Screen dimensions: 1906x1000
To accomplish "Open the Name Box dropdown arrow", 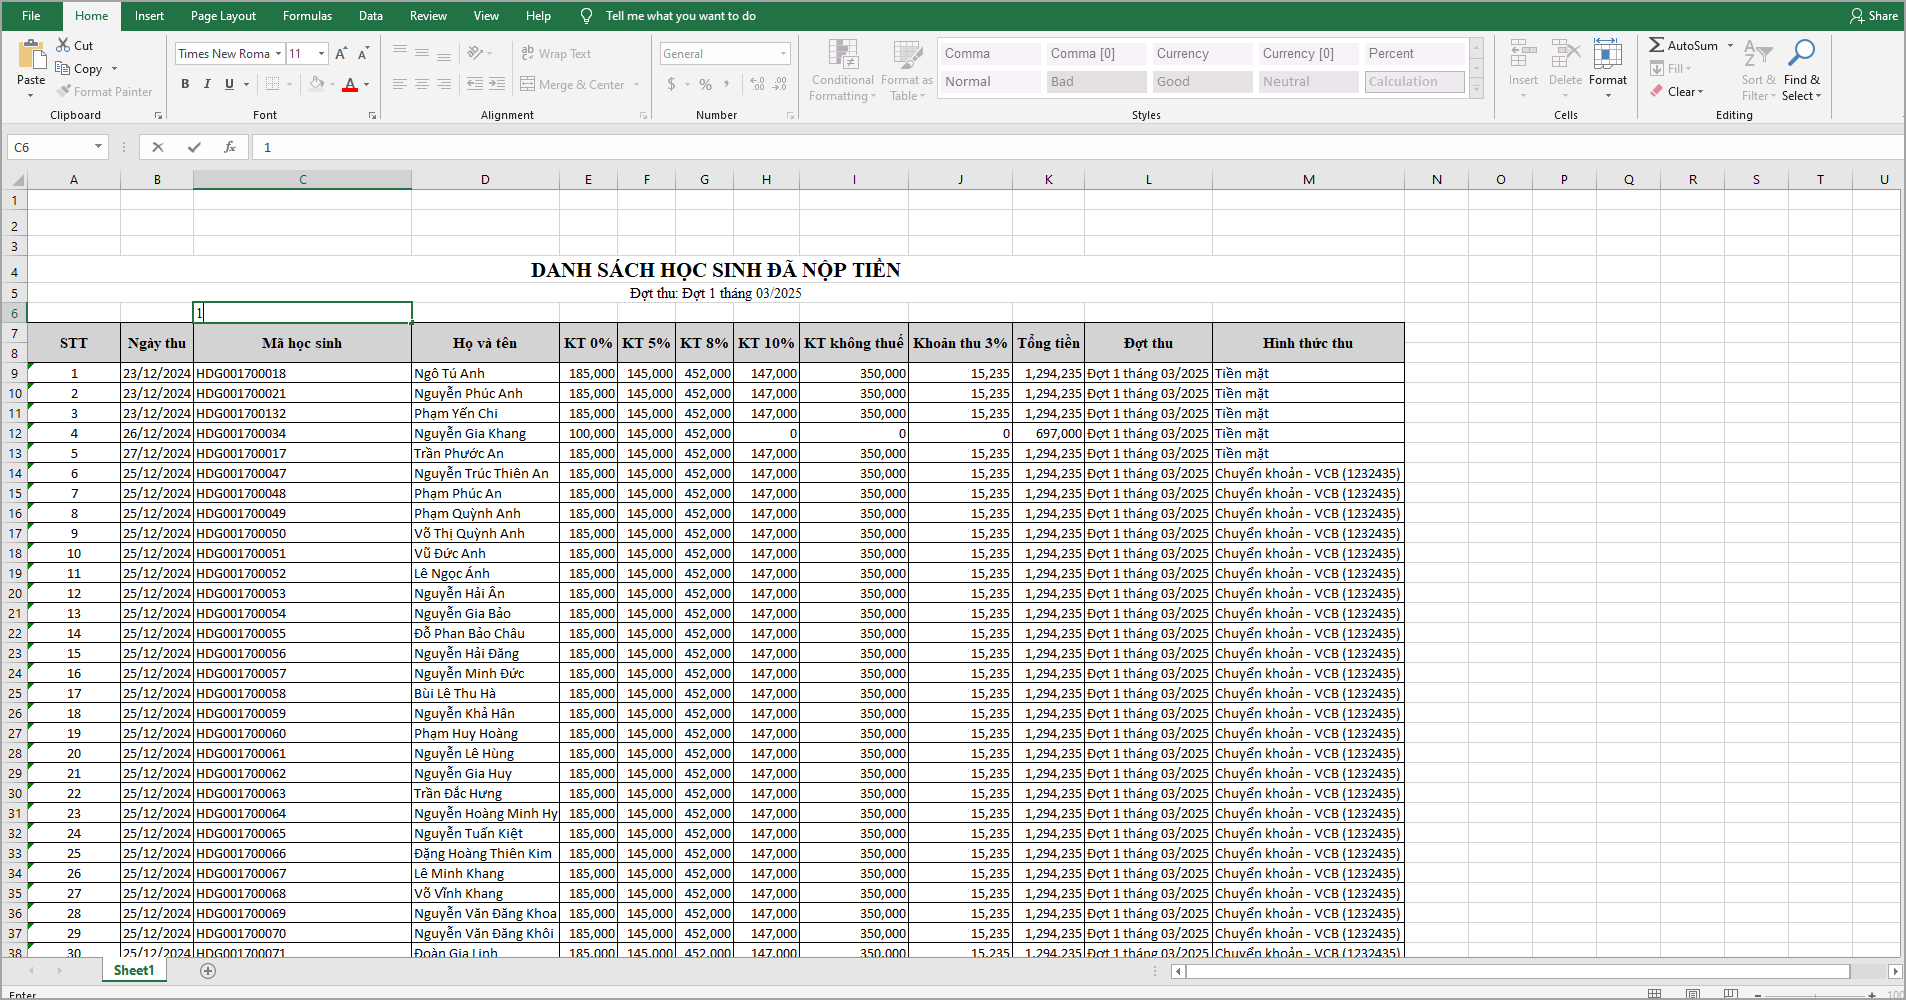I will click(98, 147).
